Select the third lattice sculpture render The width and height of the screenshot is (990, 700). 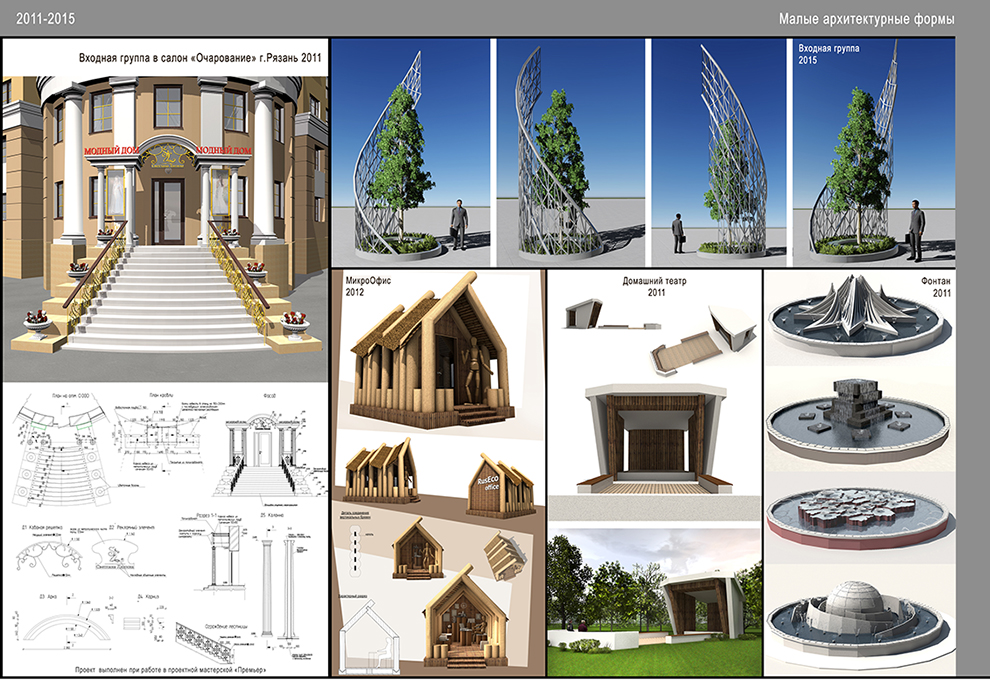[719, 152]
